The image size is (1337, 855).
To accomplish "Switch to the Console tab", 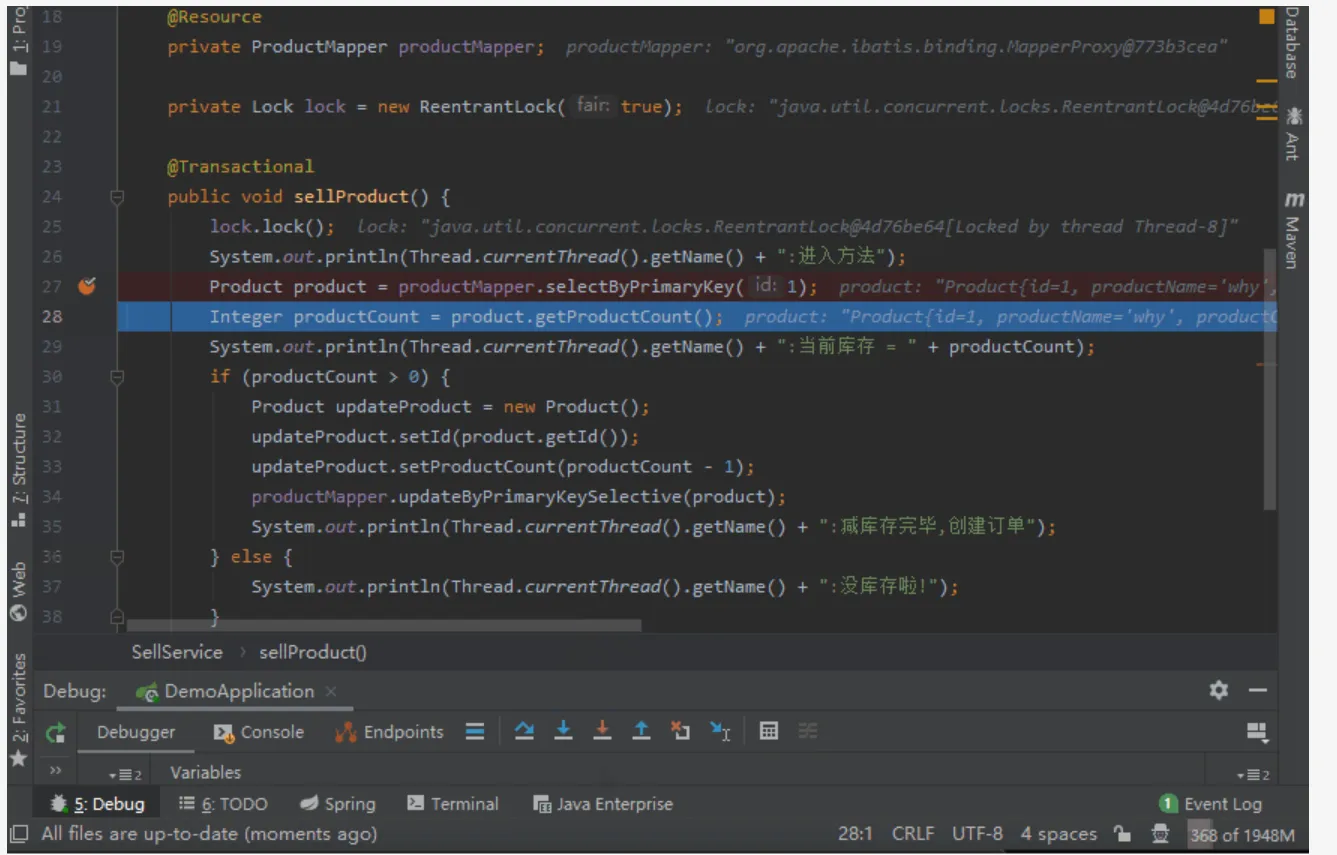I will point(259,732).
